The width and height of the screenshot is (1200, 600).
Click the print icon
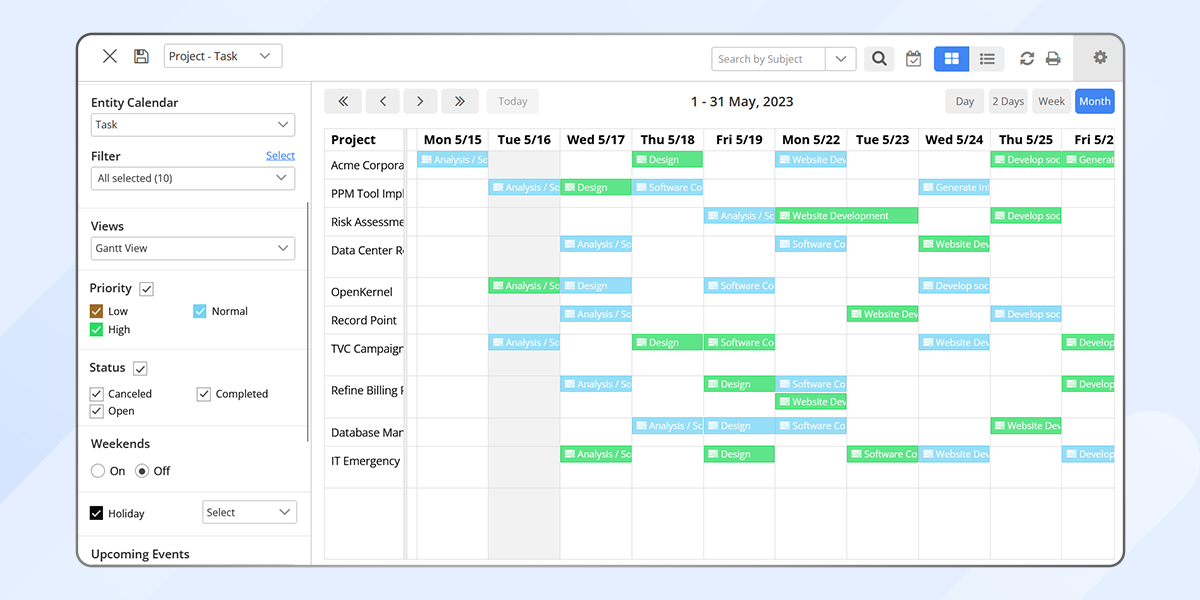click(x=1053, y=59)
